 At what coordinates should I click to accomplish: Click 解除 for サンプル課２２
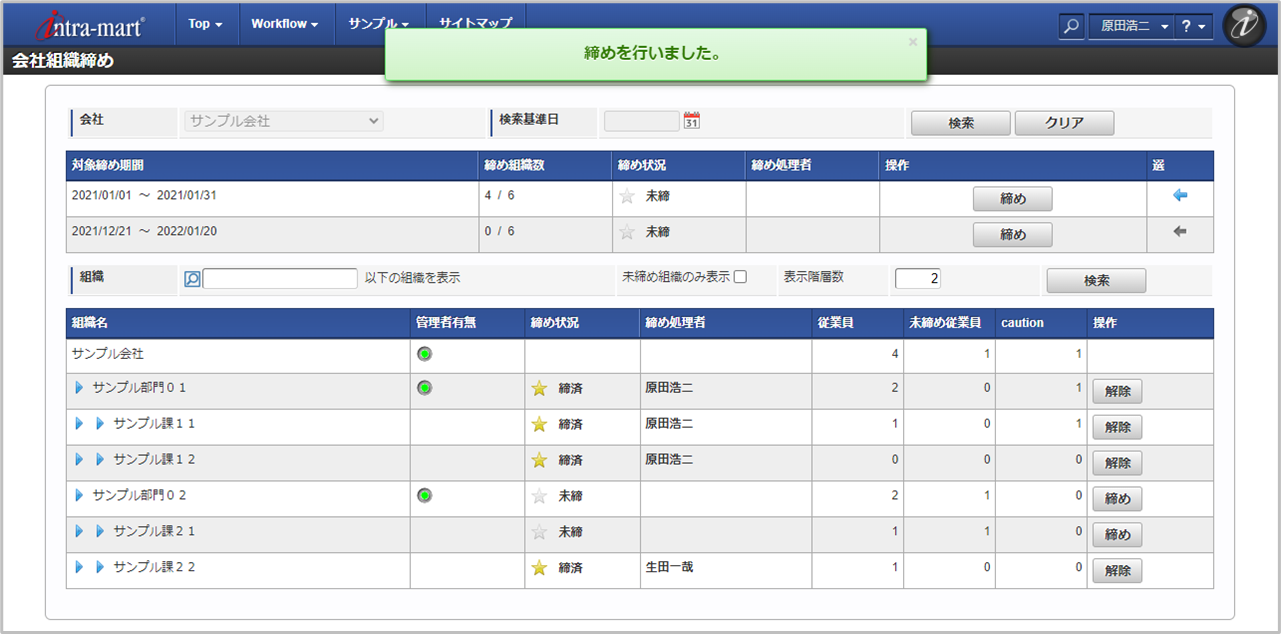click(x=1117, y=571)
